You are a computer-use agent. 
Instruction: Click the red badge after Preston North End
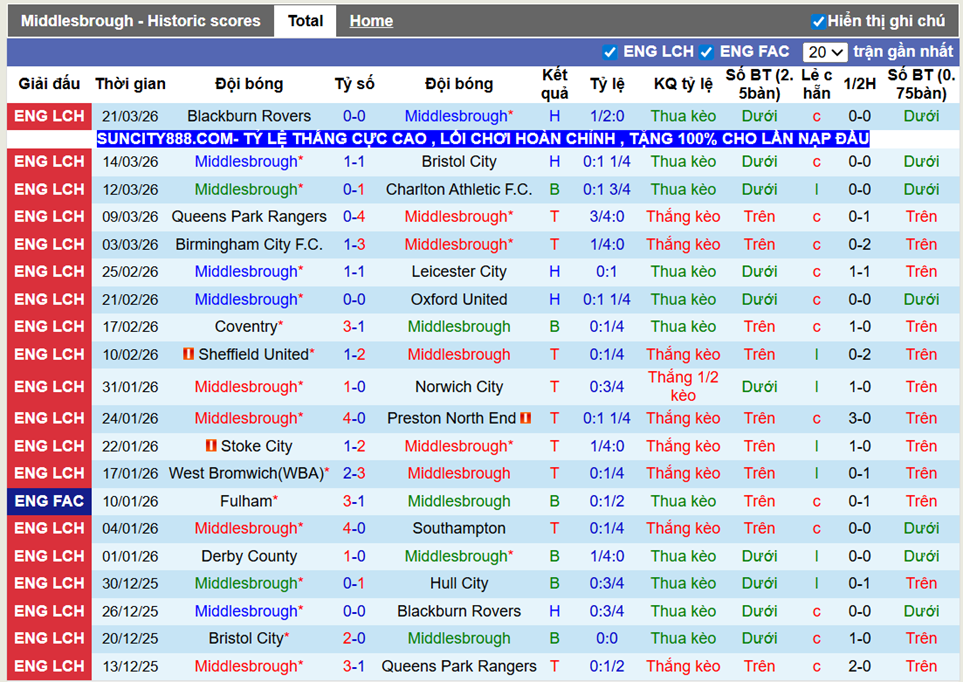point(525,418)
